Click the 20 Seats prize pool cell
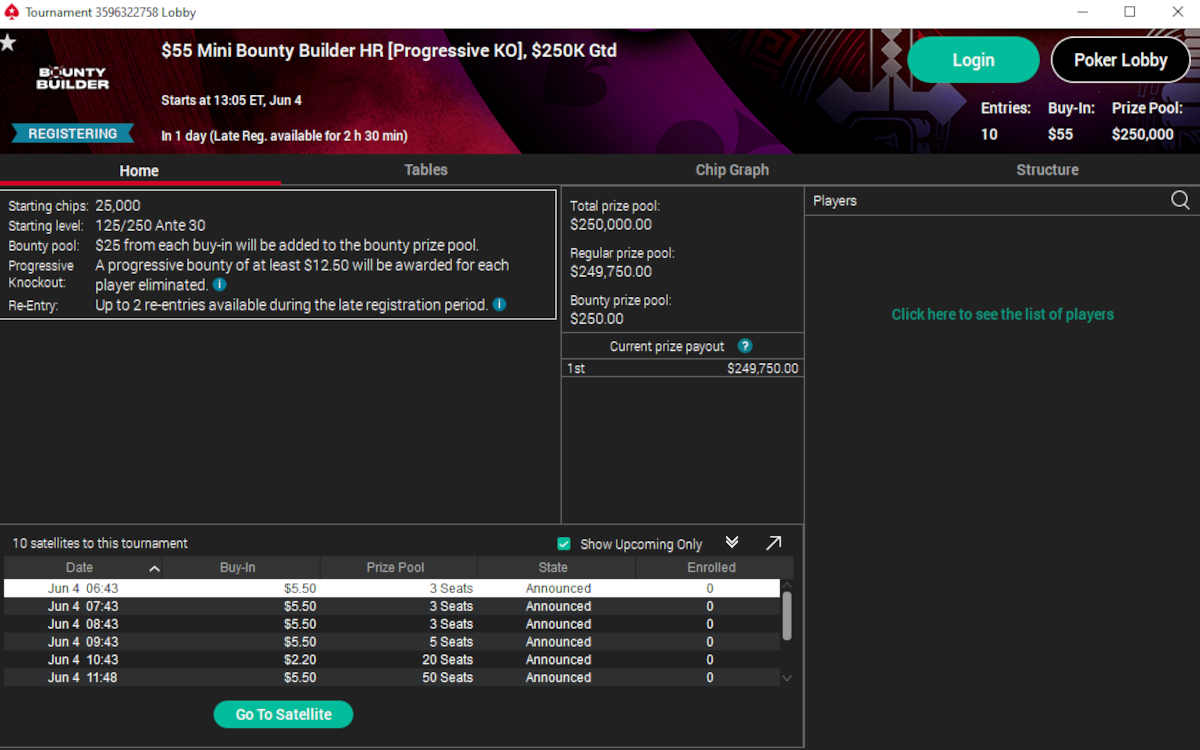Image resolution: width=1200 pixels, height=750 pixels. (447, 660)
